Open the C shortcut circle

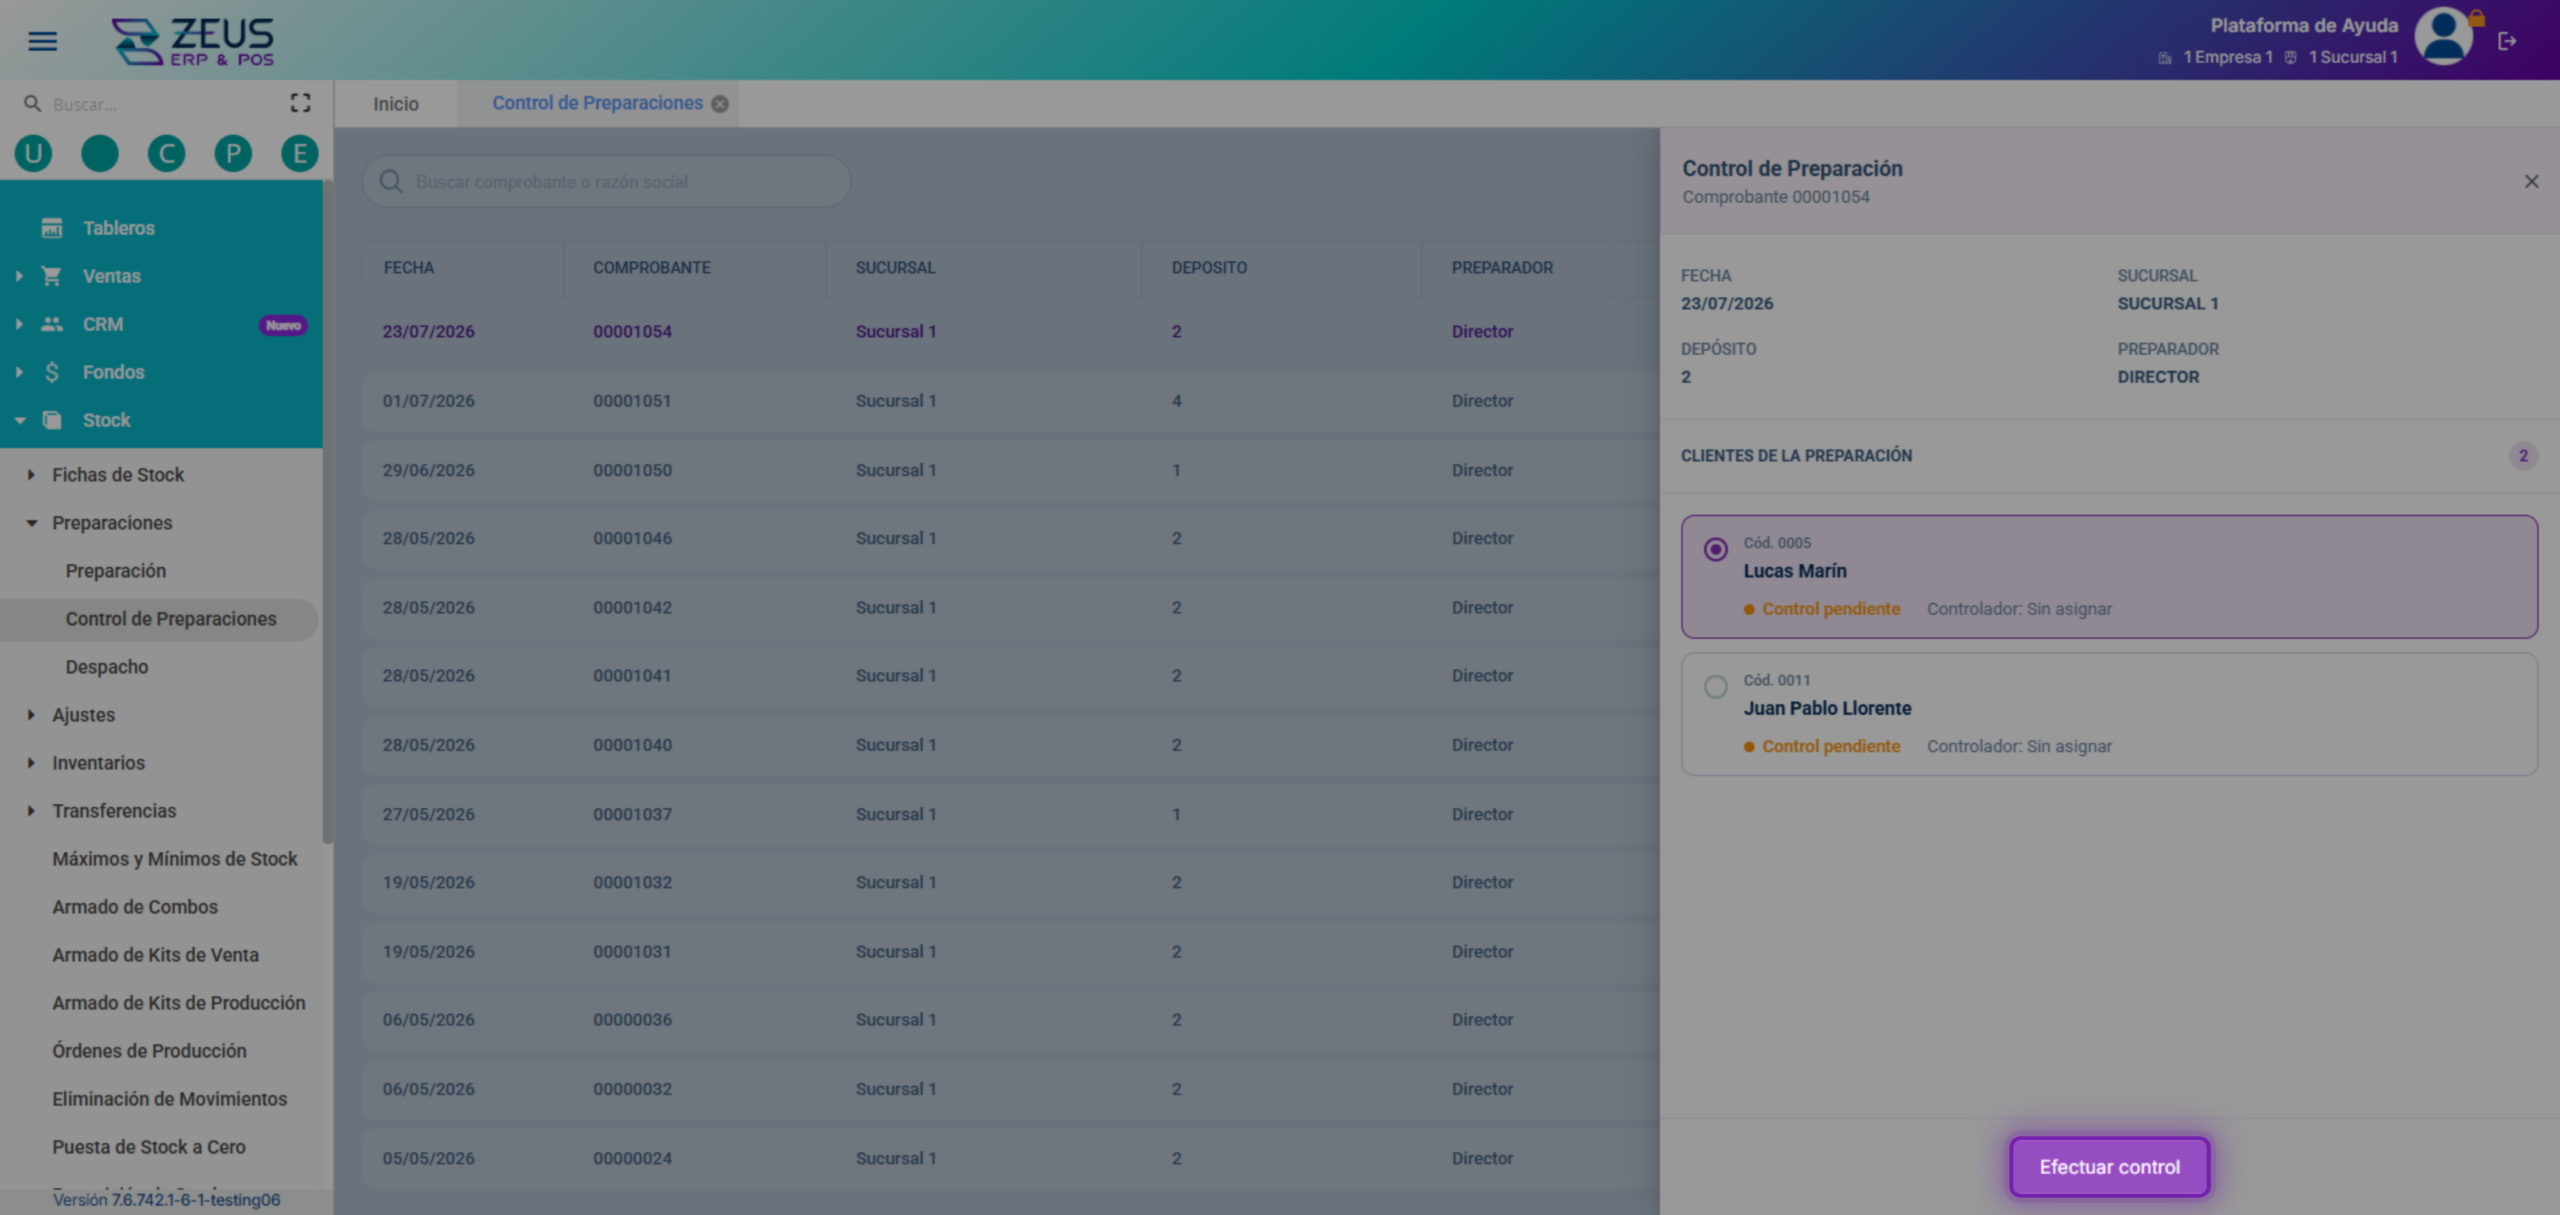tap(166, 153)
